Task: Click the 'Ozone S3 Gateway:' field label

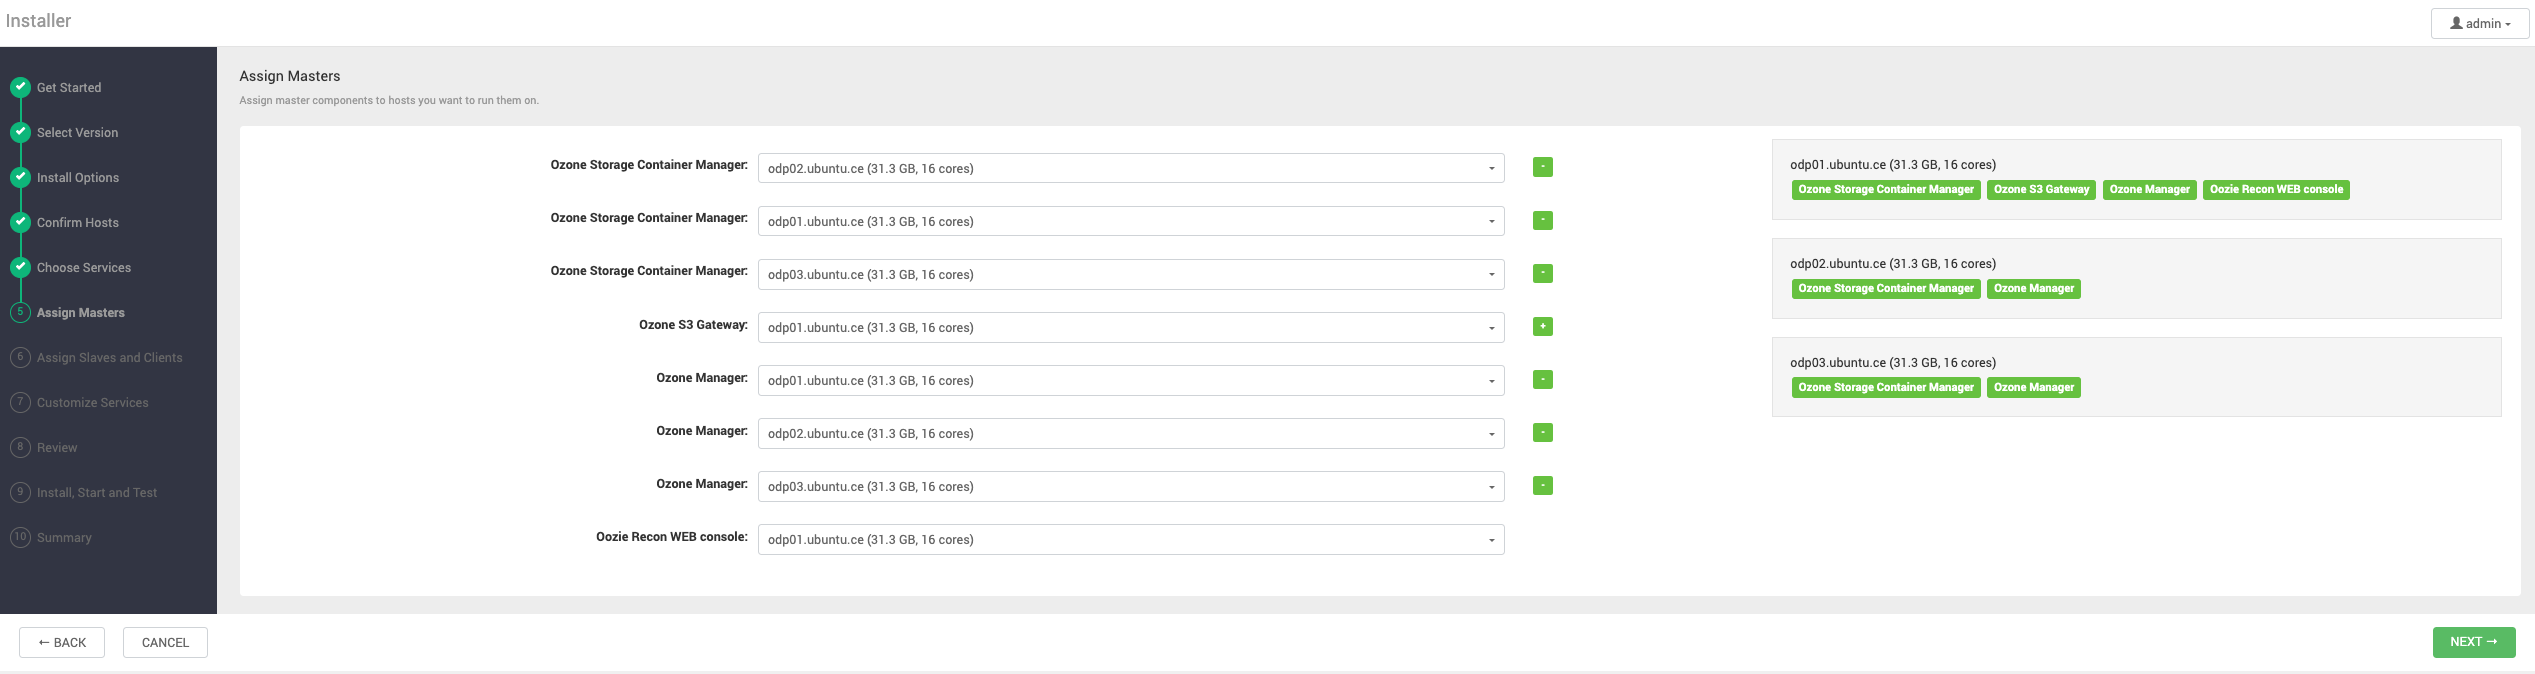Action: [x=693, y=325]
